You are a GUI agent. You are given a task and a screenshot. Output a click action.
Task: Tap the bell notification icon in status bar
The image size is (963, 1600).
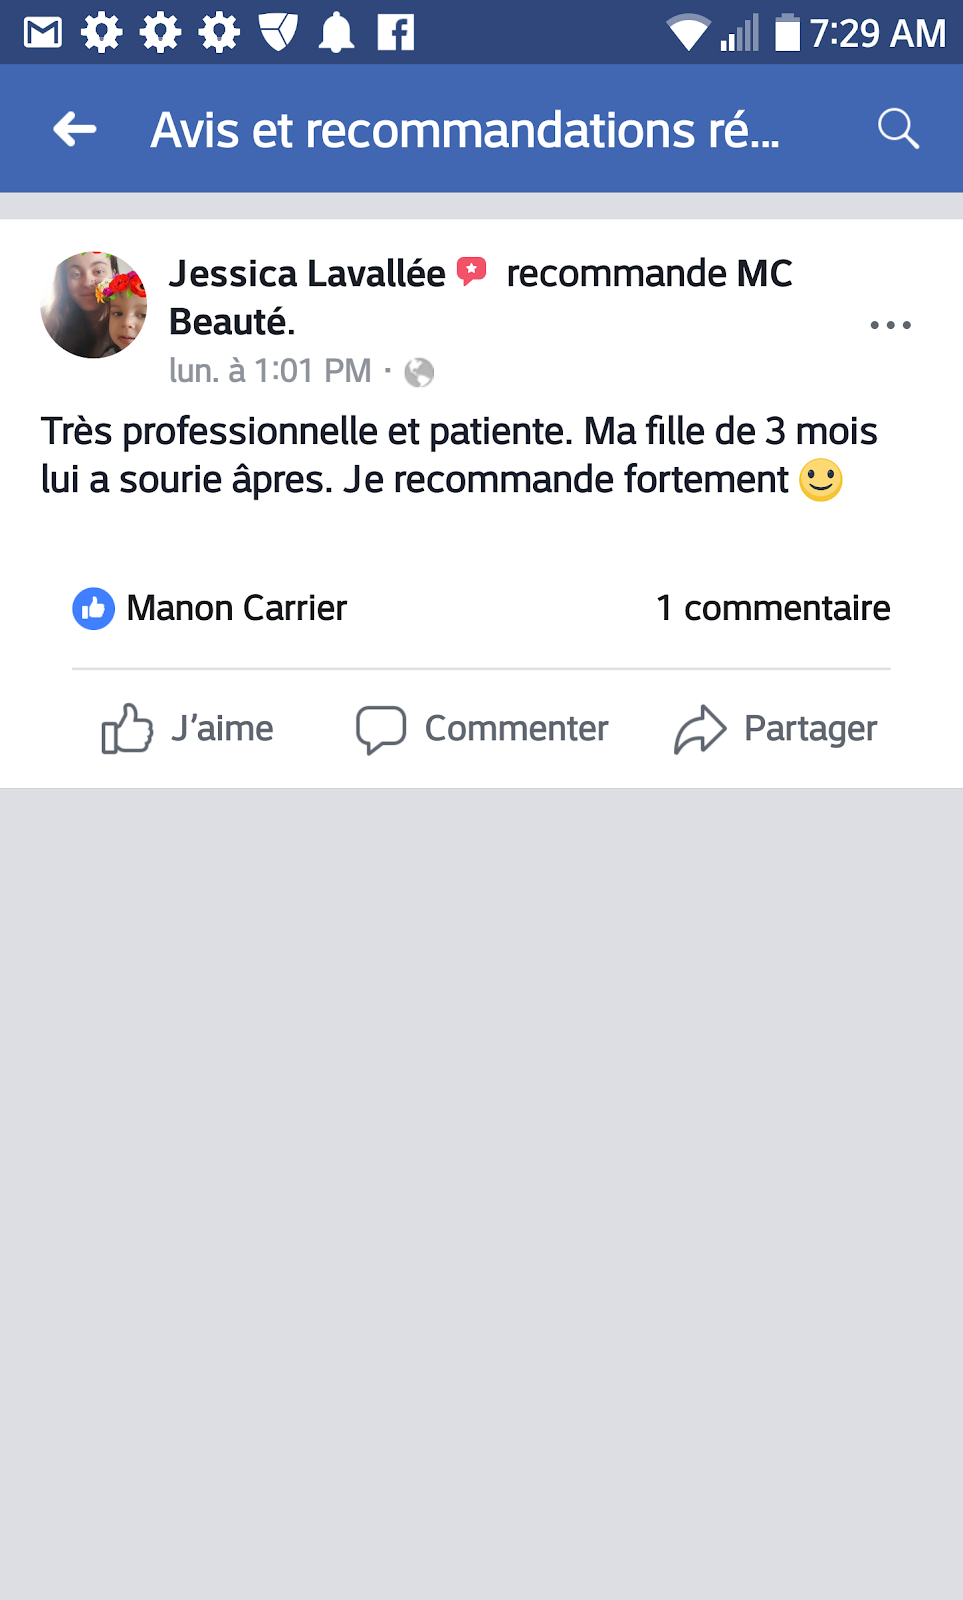coord(336,33)
